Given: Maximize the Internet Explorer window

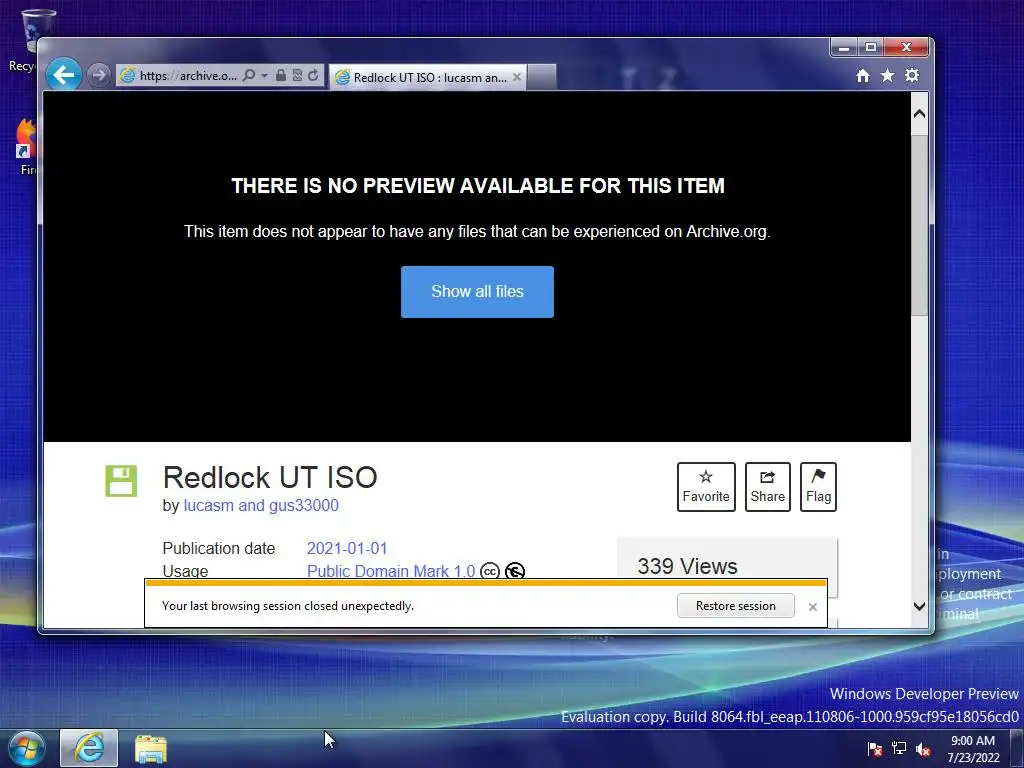Looking at the screenshot, I should coord(871,47).
